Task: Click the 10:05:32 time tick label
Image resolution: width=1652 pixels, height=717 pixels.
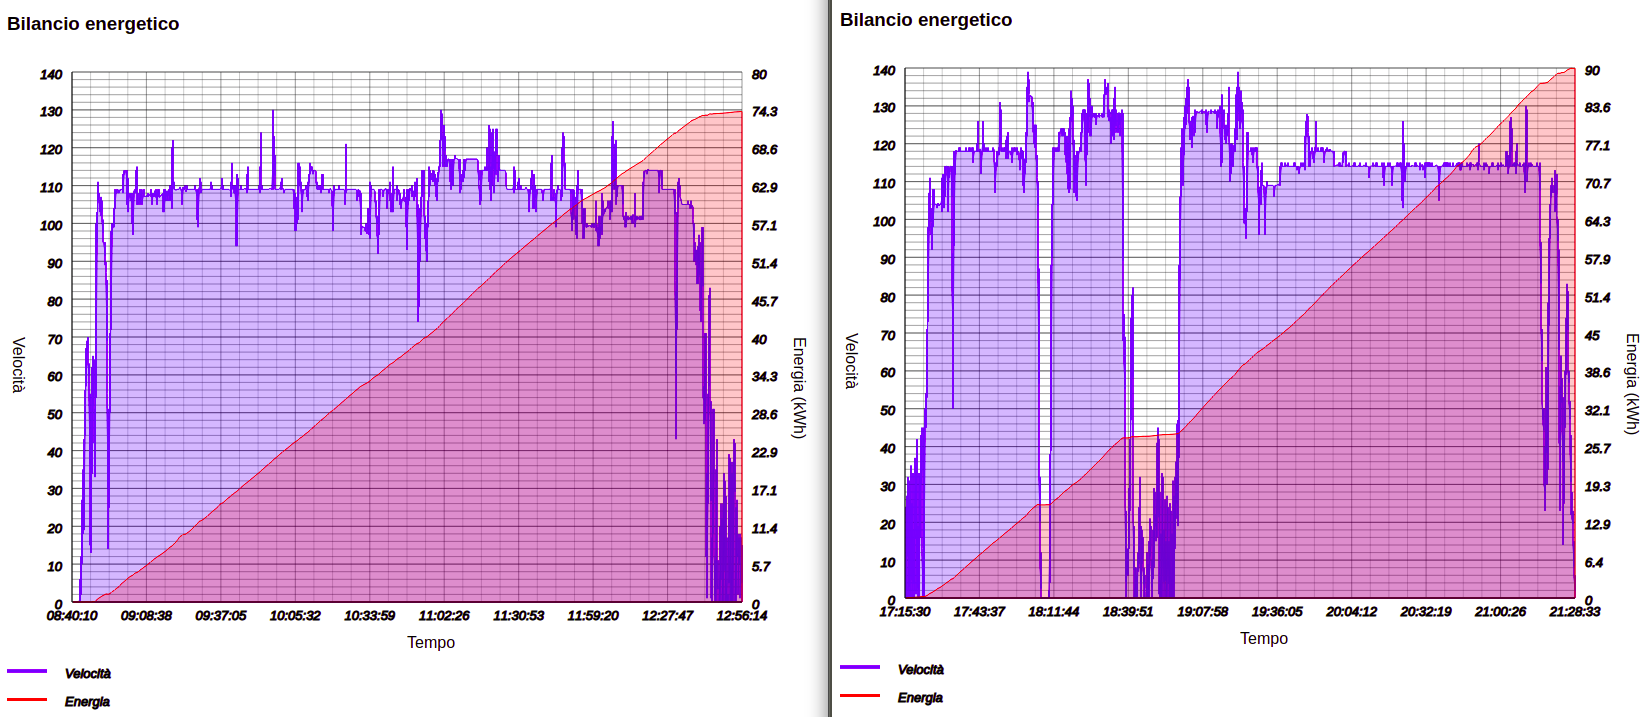Action: pos(295,616)
